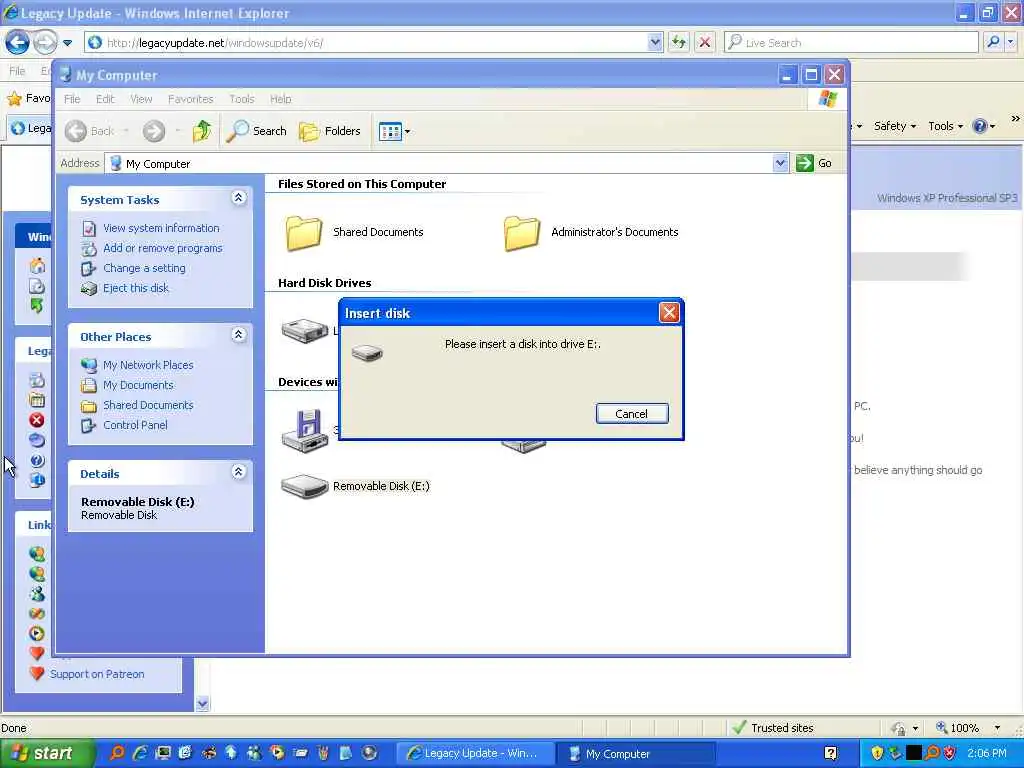
Task: Click the system clock showing 2:06 PM
Action: tap(987, 754)
